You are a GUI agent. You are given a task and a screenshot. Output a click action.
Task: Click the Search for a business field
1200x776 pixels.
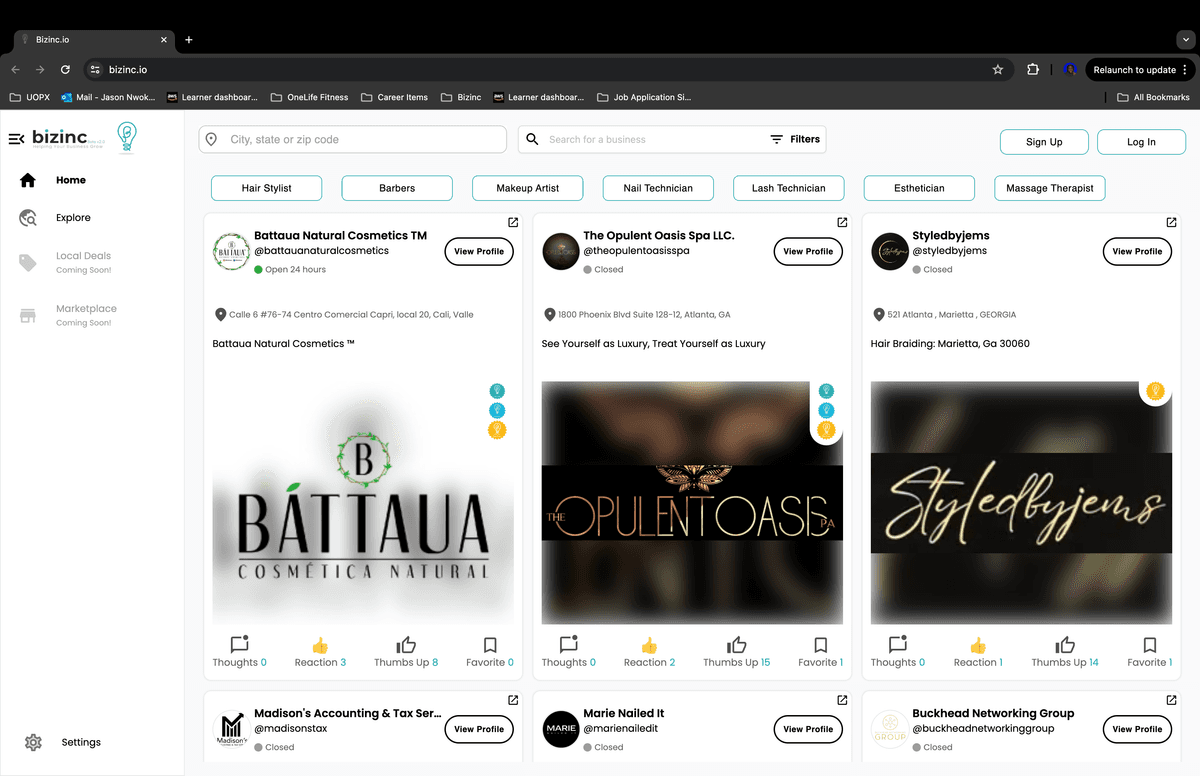640,139
